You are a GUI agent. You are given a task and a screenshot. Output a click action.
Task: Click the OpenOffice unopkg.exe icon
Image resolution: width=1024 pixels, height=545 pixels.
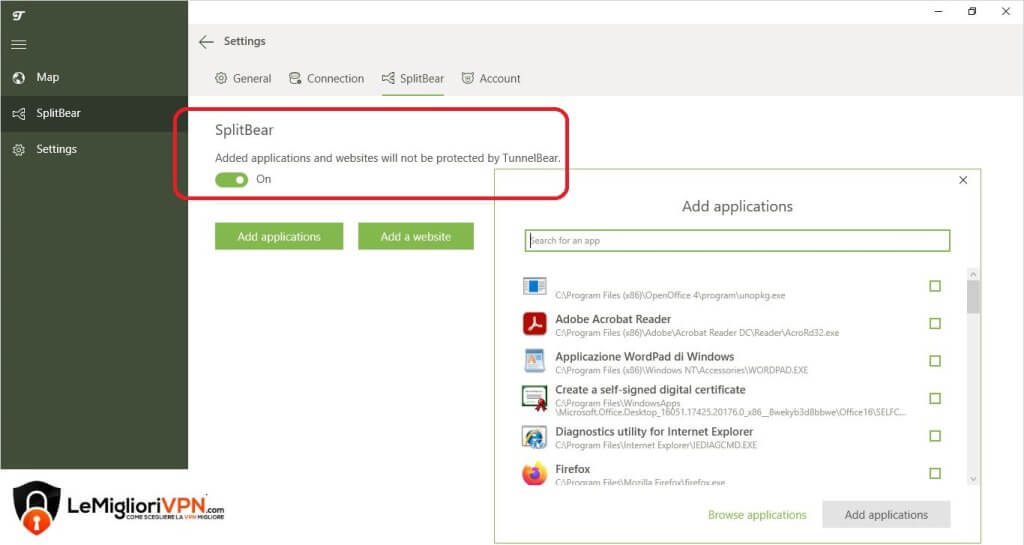534,286
